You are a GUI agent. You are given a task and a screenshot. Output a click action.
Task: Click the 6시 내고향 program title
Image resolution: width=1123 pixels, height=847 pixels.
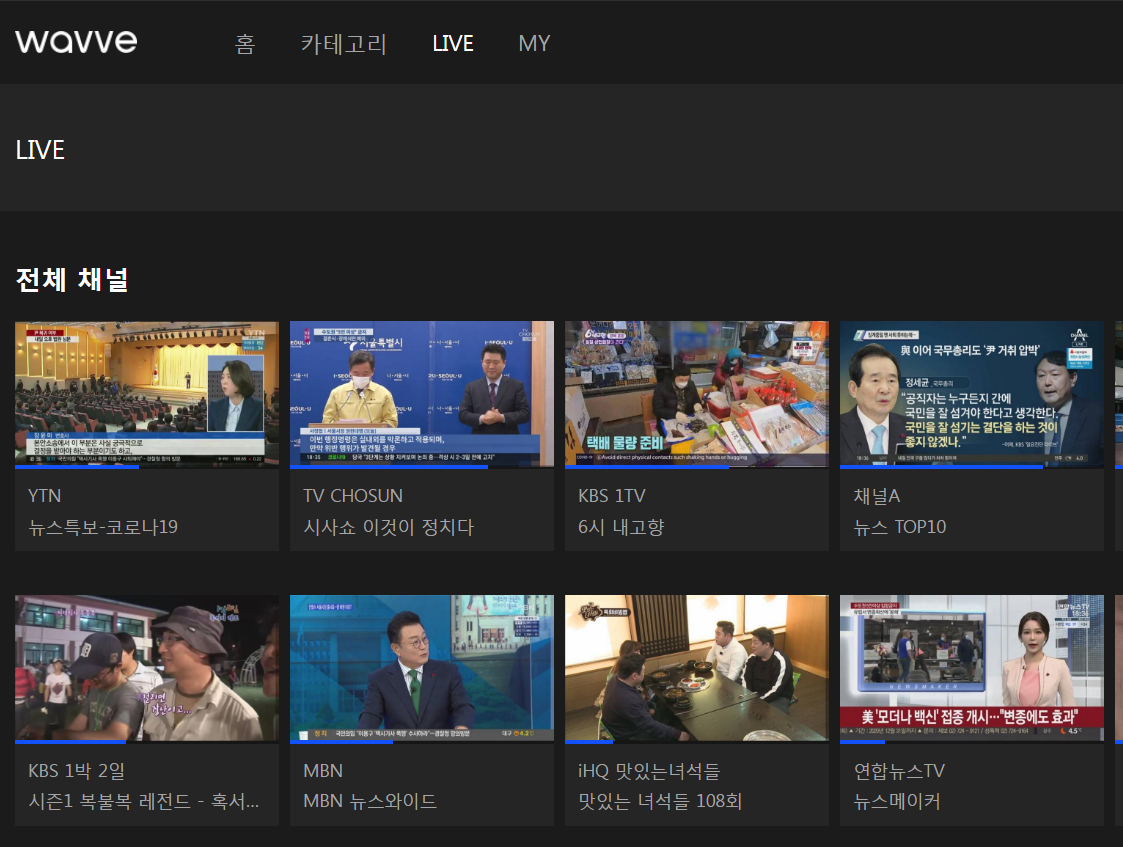point(621,527)
